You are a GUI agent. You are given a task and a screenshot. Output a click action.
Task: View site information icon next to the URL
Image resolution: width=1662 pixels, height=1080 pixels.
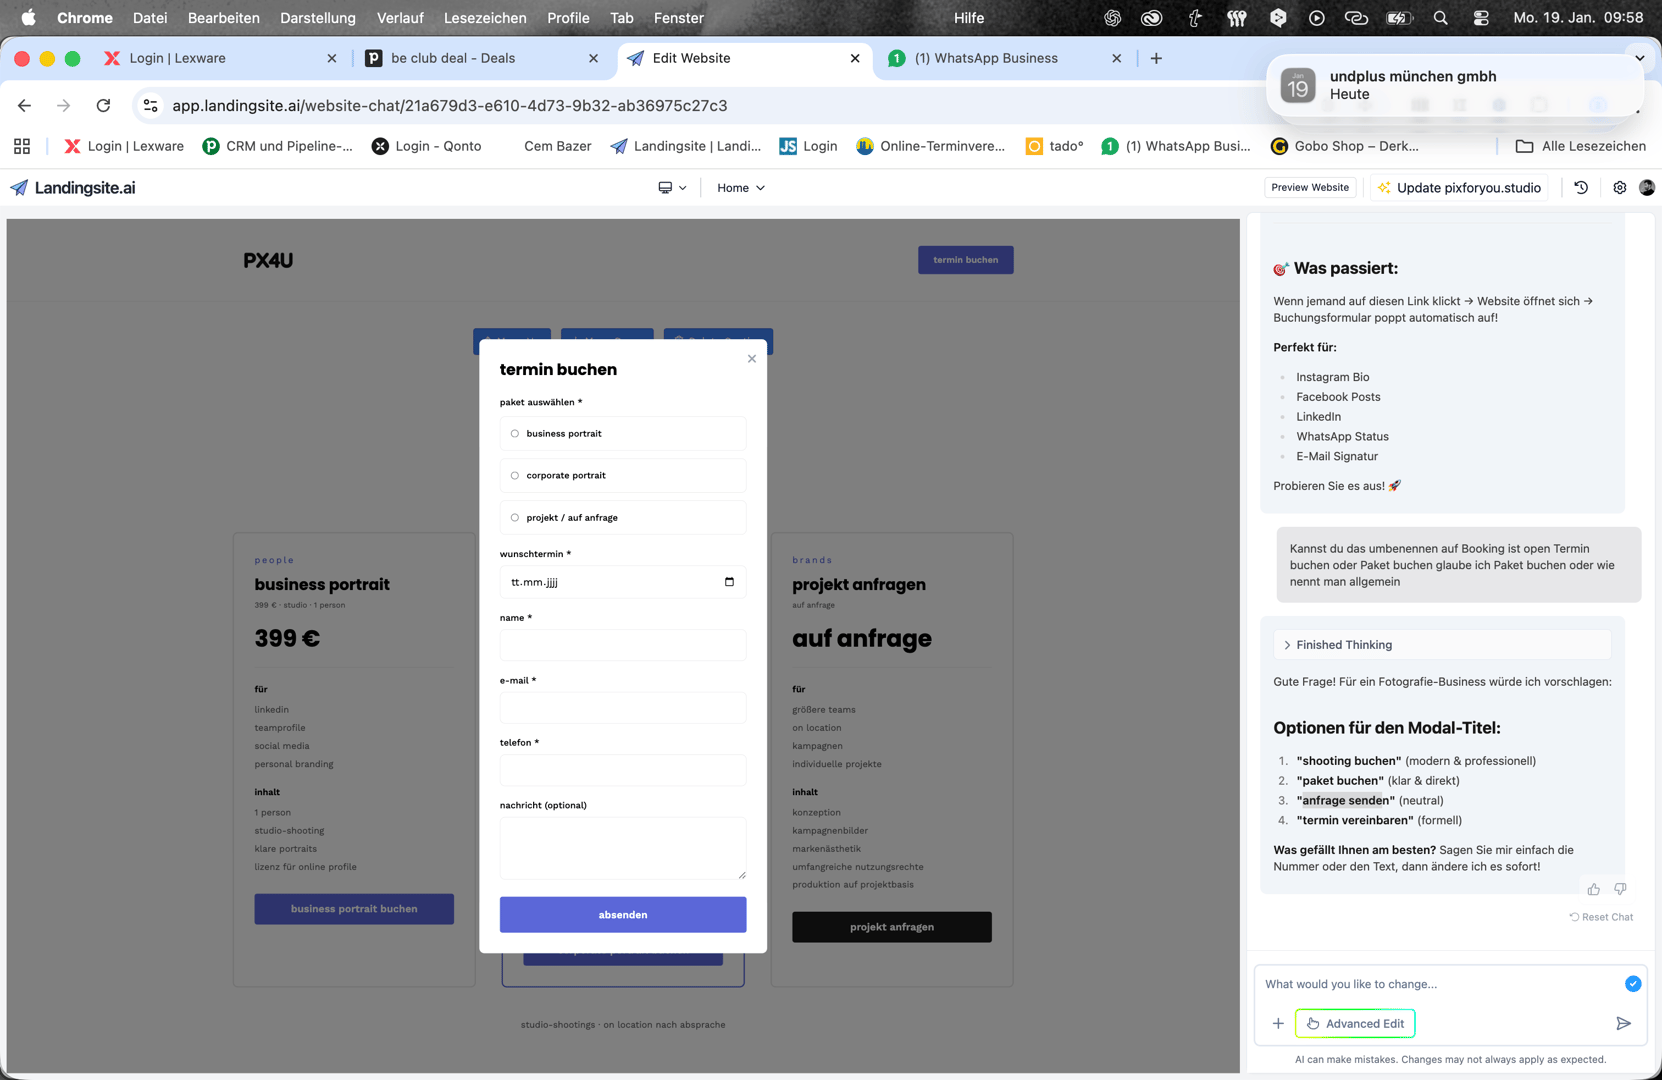(150, 105)
